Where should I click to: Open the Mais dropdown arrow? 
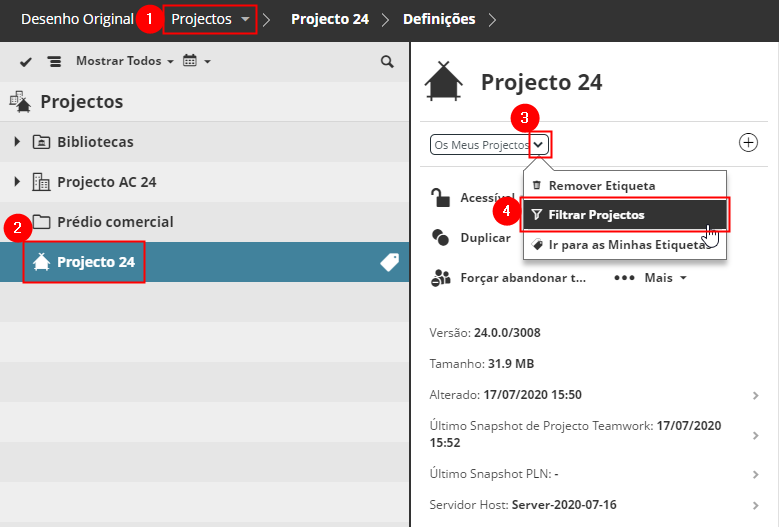click(x=684, y=278)
